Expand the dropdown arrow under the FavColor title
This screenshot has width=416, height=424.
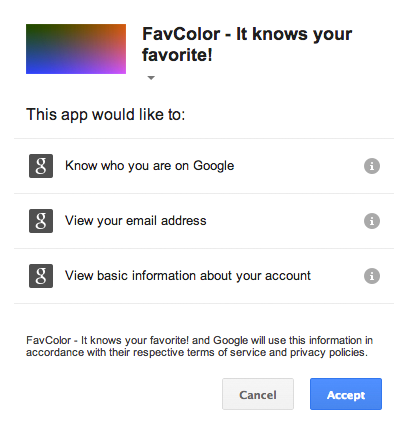pos(151,78)
